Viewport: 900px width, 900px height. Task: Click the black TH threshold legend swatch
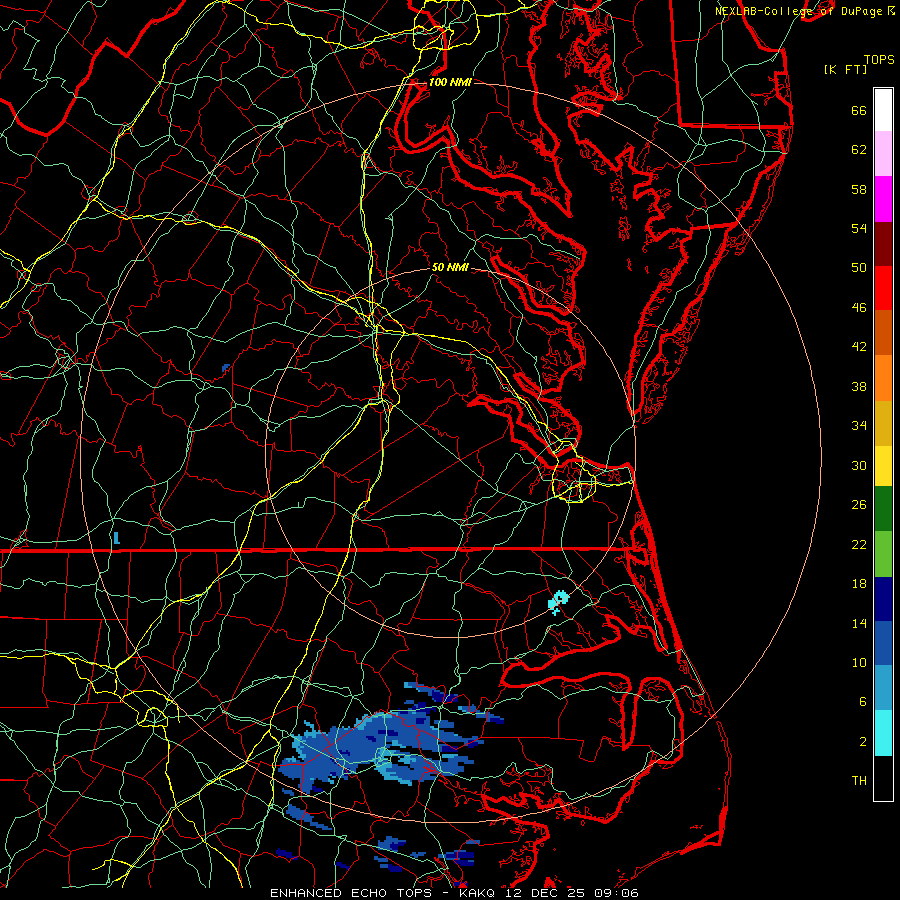pyautogui.click(x=883, y=778)
